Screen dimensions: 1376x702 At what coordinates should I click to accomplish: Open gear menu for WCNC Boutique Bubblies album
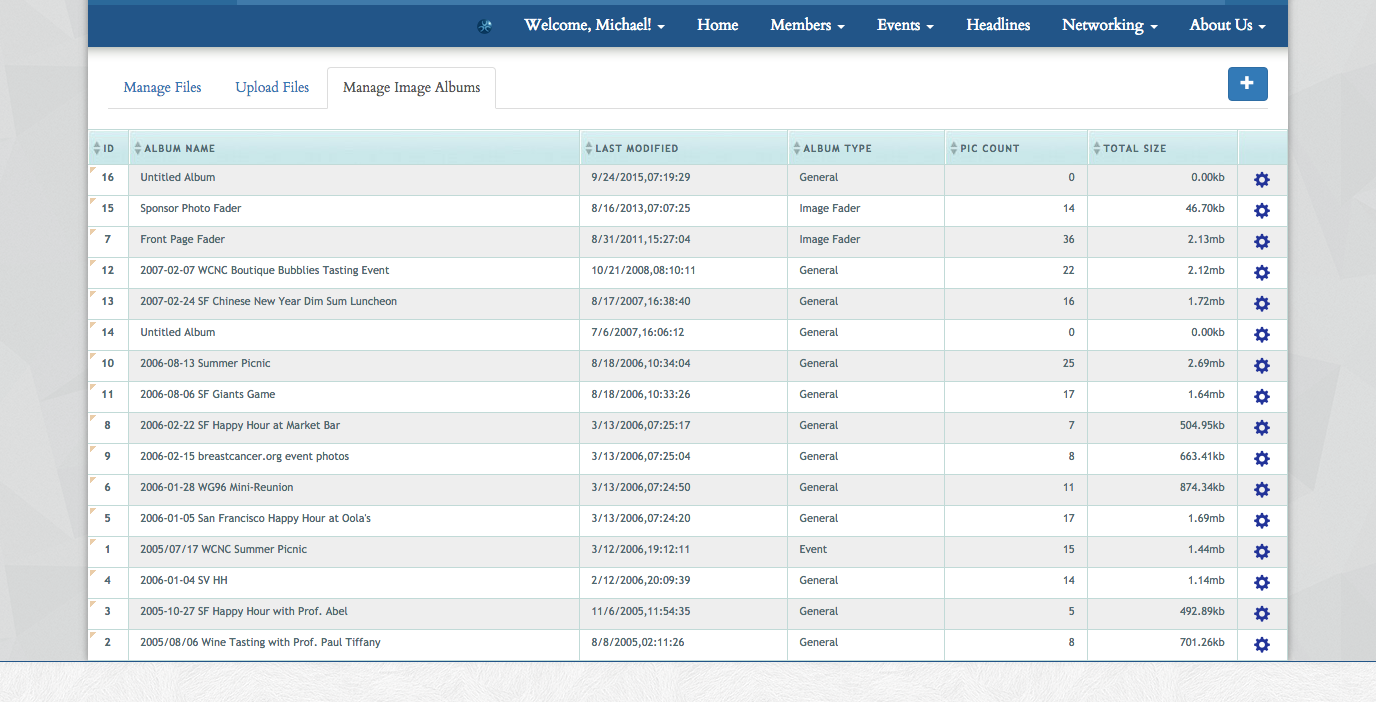coord(1262,273)
